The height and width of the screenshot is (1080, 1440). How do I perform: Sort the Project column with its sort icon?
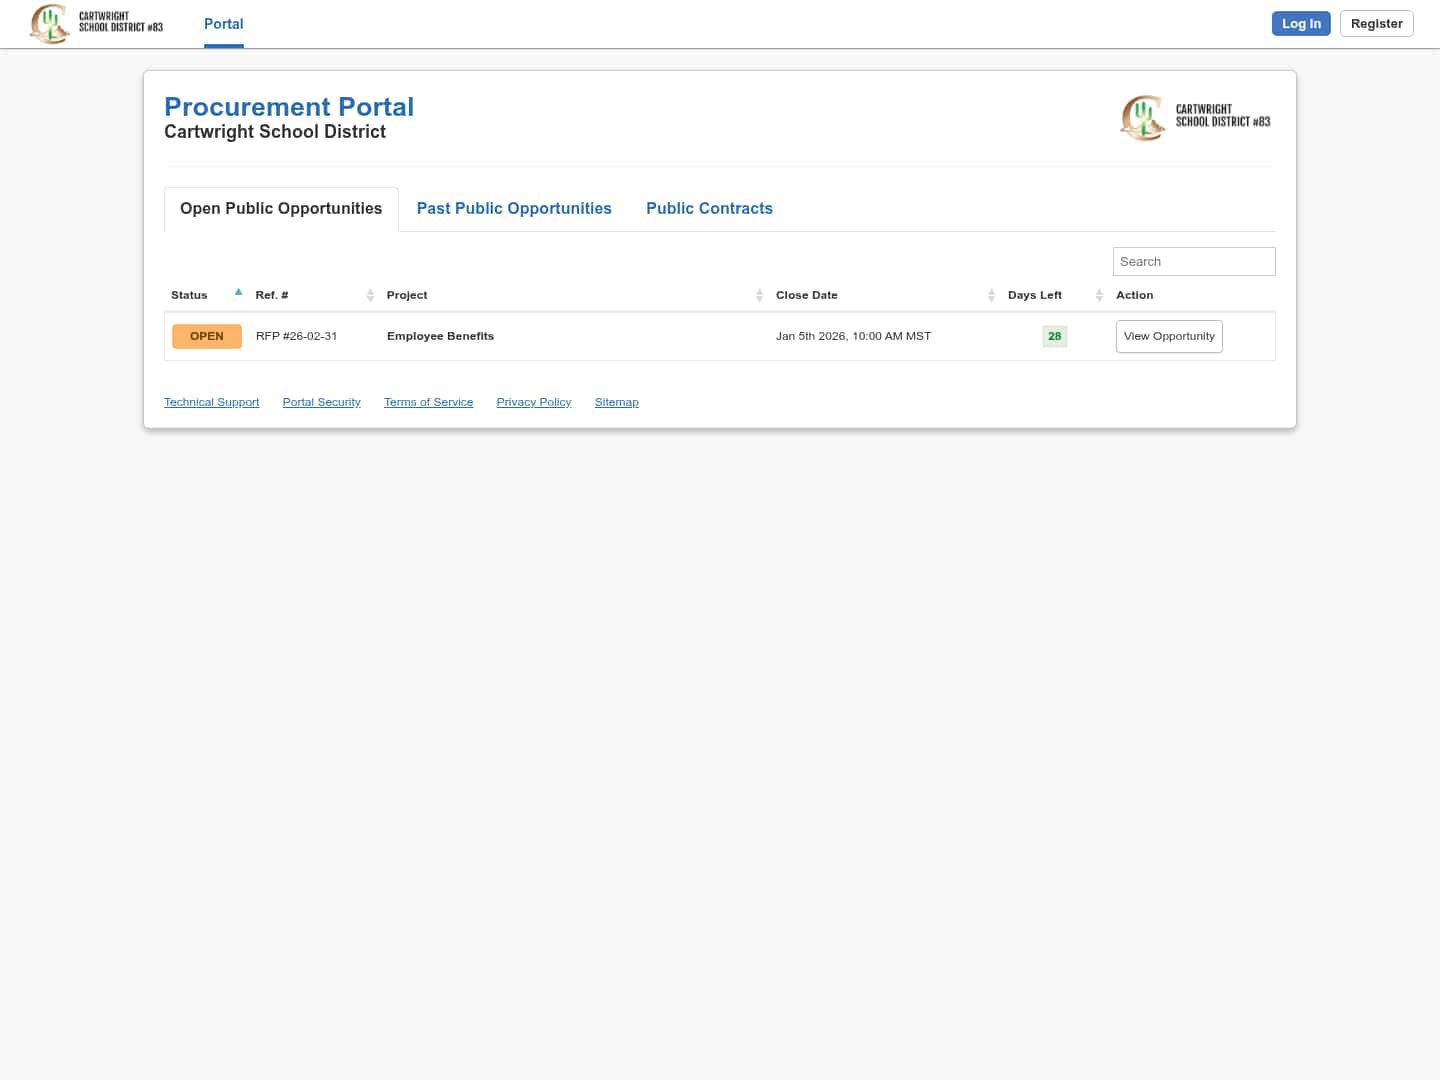(x=759, y=295)
